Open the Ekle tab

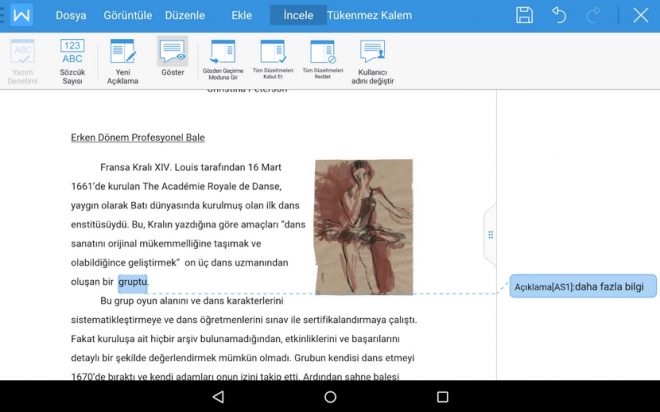[x=242, y=16]
